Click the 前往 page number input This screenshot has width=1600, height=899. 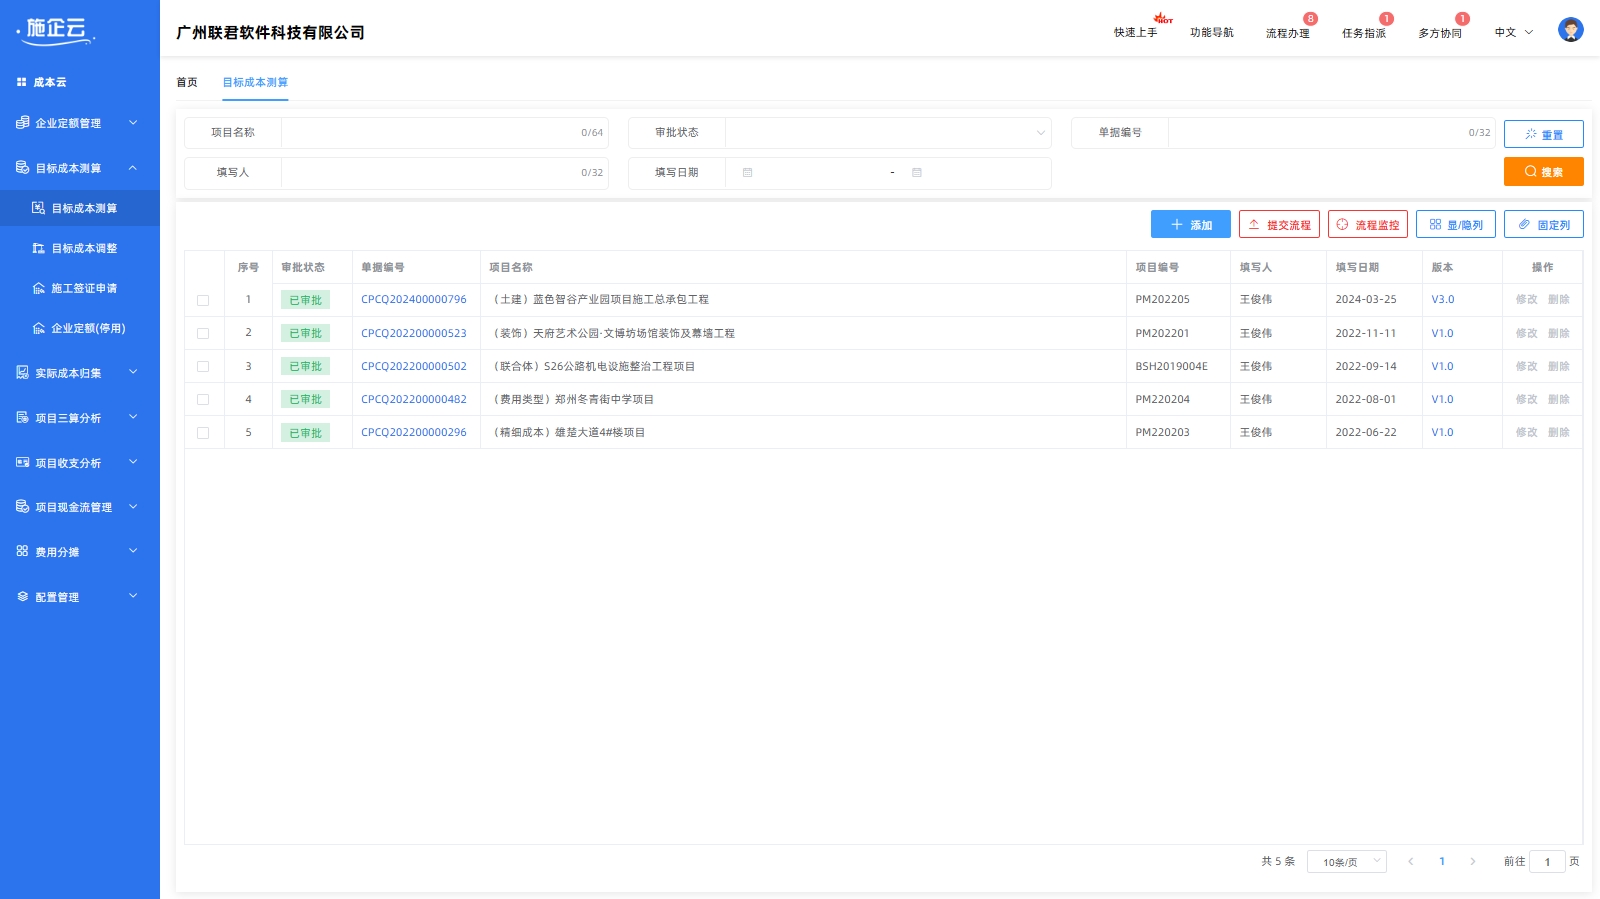(x=1547, y=862)
